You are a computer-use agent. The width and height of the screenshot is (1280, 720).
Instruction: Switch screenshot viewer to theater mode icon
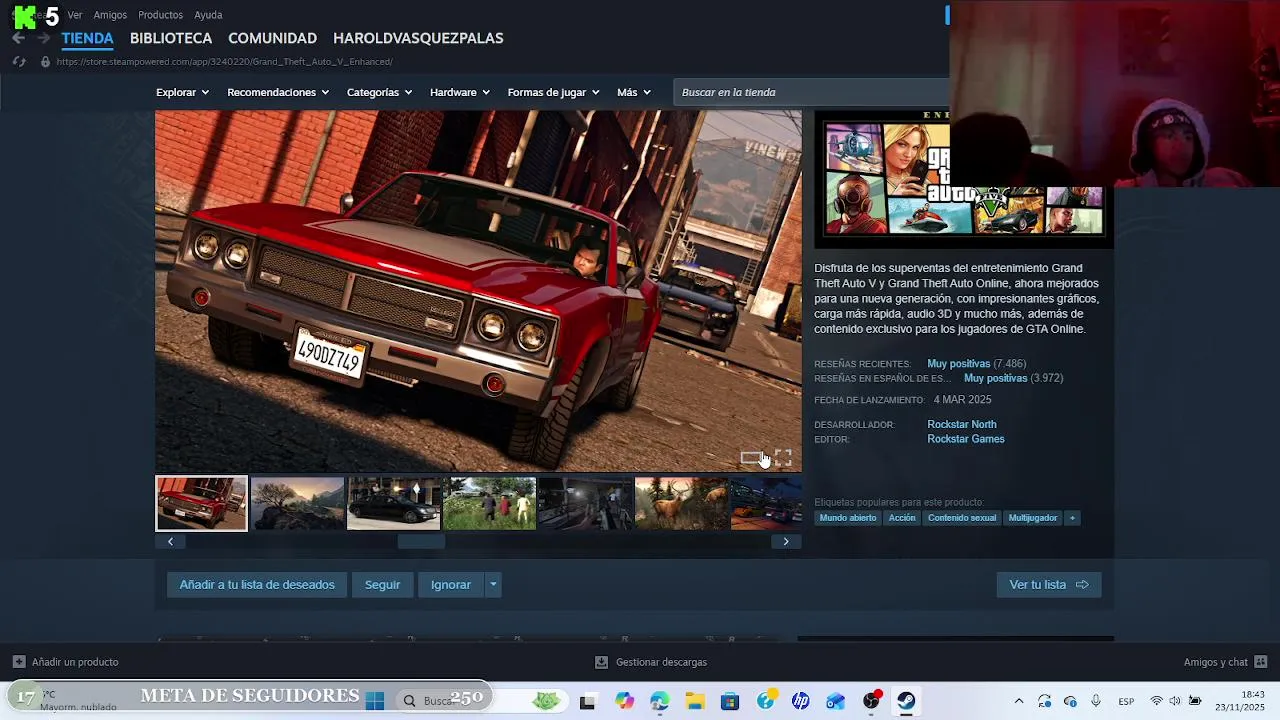pos(751,458)
